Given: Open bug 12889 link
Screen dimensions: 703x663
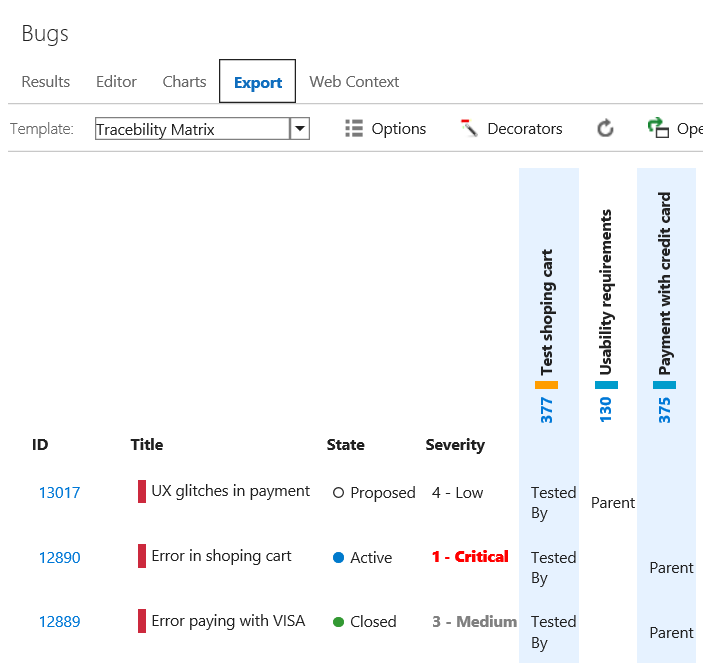Looking at the screenshot, I should pos(59,622).
